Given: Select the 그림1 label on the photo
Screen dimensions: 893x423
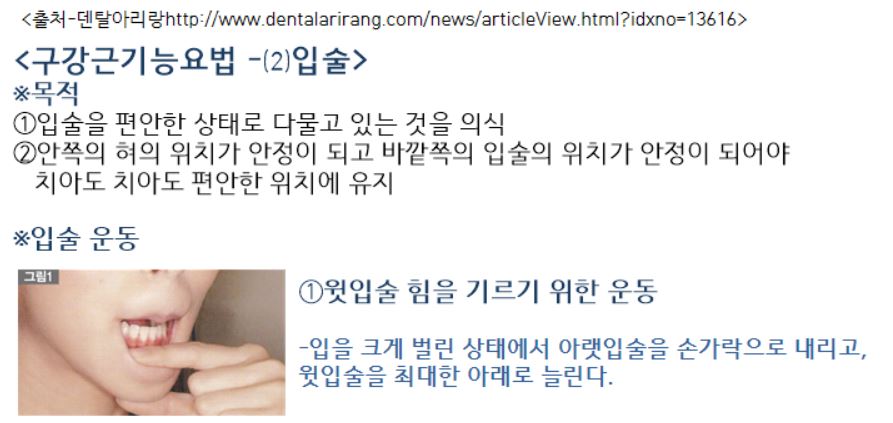Looking at the screenshot, I should [x=38, y=277].
